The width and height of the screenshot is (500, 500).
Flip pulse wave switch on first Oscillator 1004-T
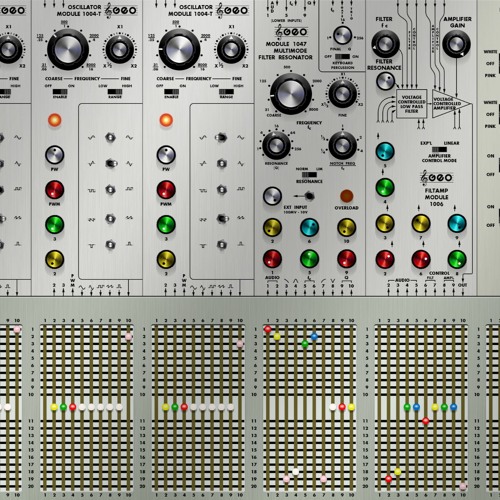(110, 245)
